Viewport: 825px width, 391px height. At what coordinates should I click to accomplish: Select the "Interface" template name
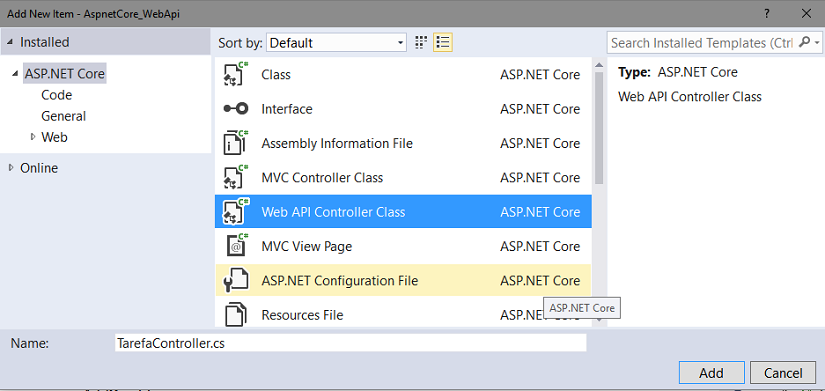[x=287, y=109]
